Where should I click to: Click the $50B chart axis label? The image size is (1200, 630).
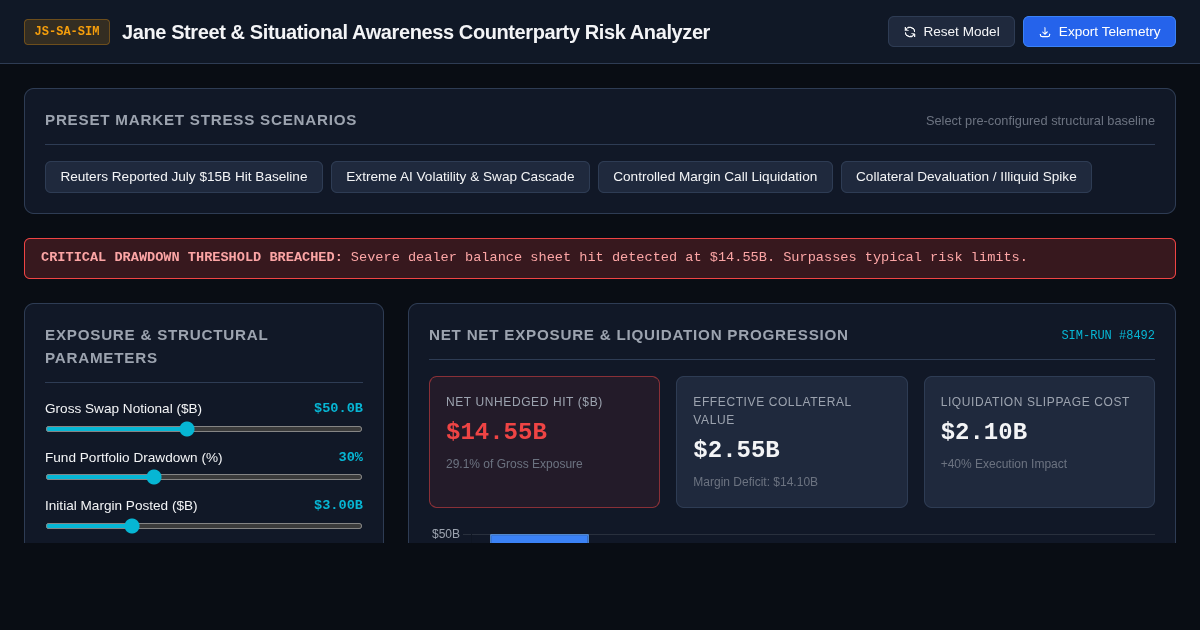tap(446, 534)
